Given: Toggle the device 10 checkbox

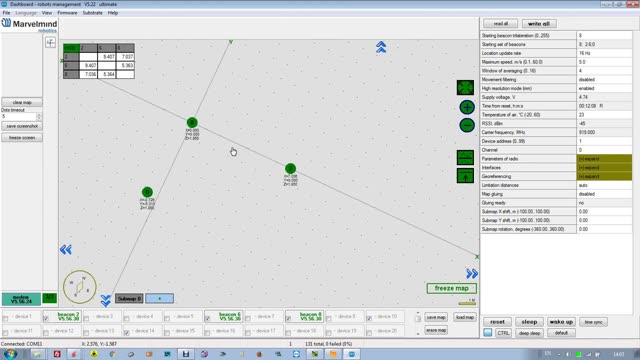Looking at the screenshot, I should [x=369, y=318].
